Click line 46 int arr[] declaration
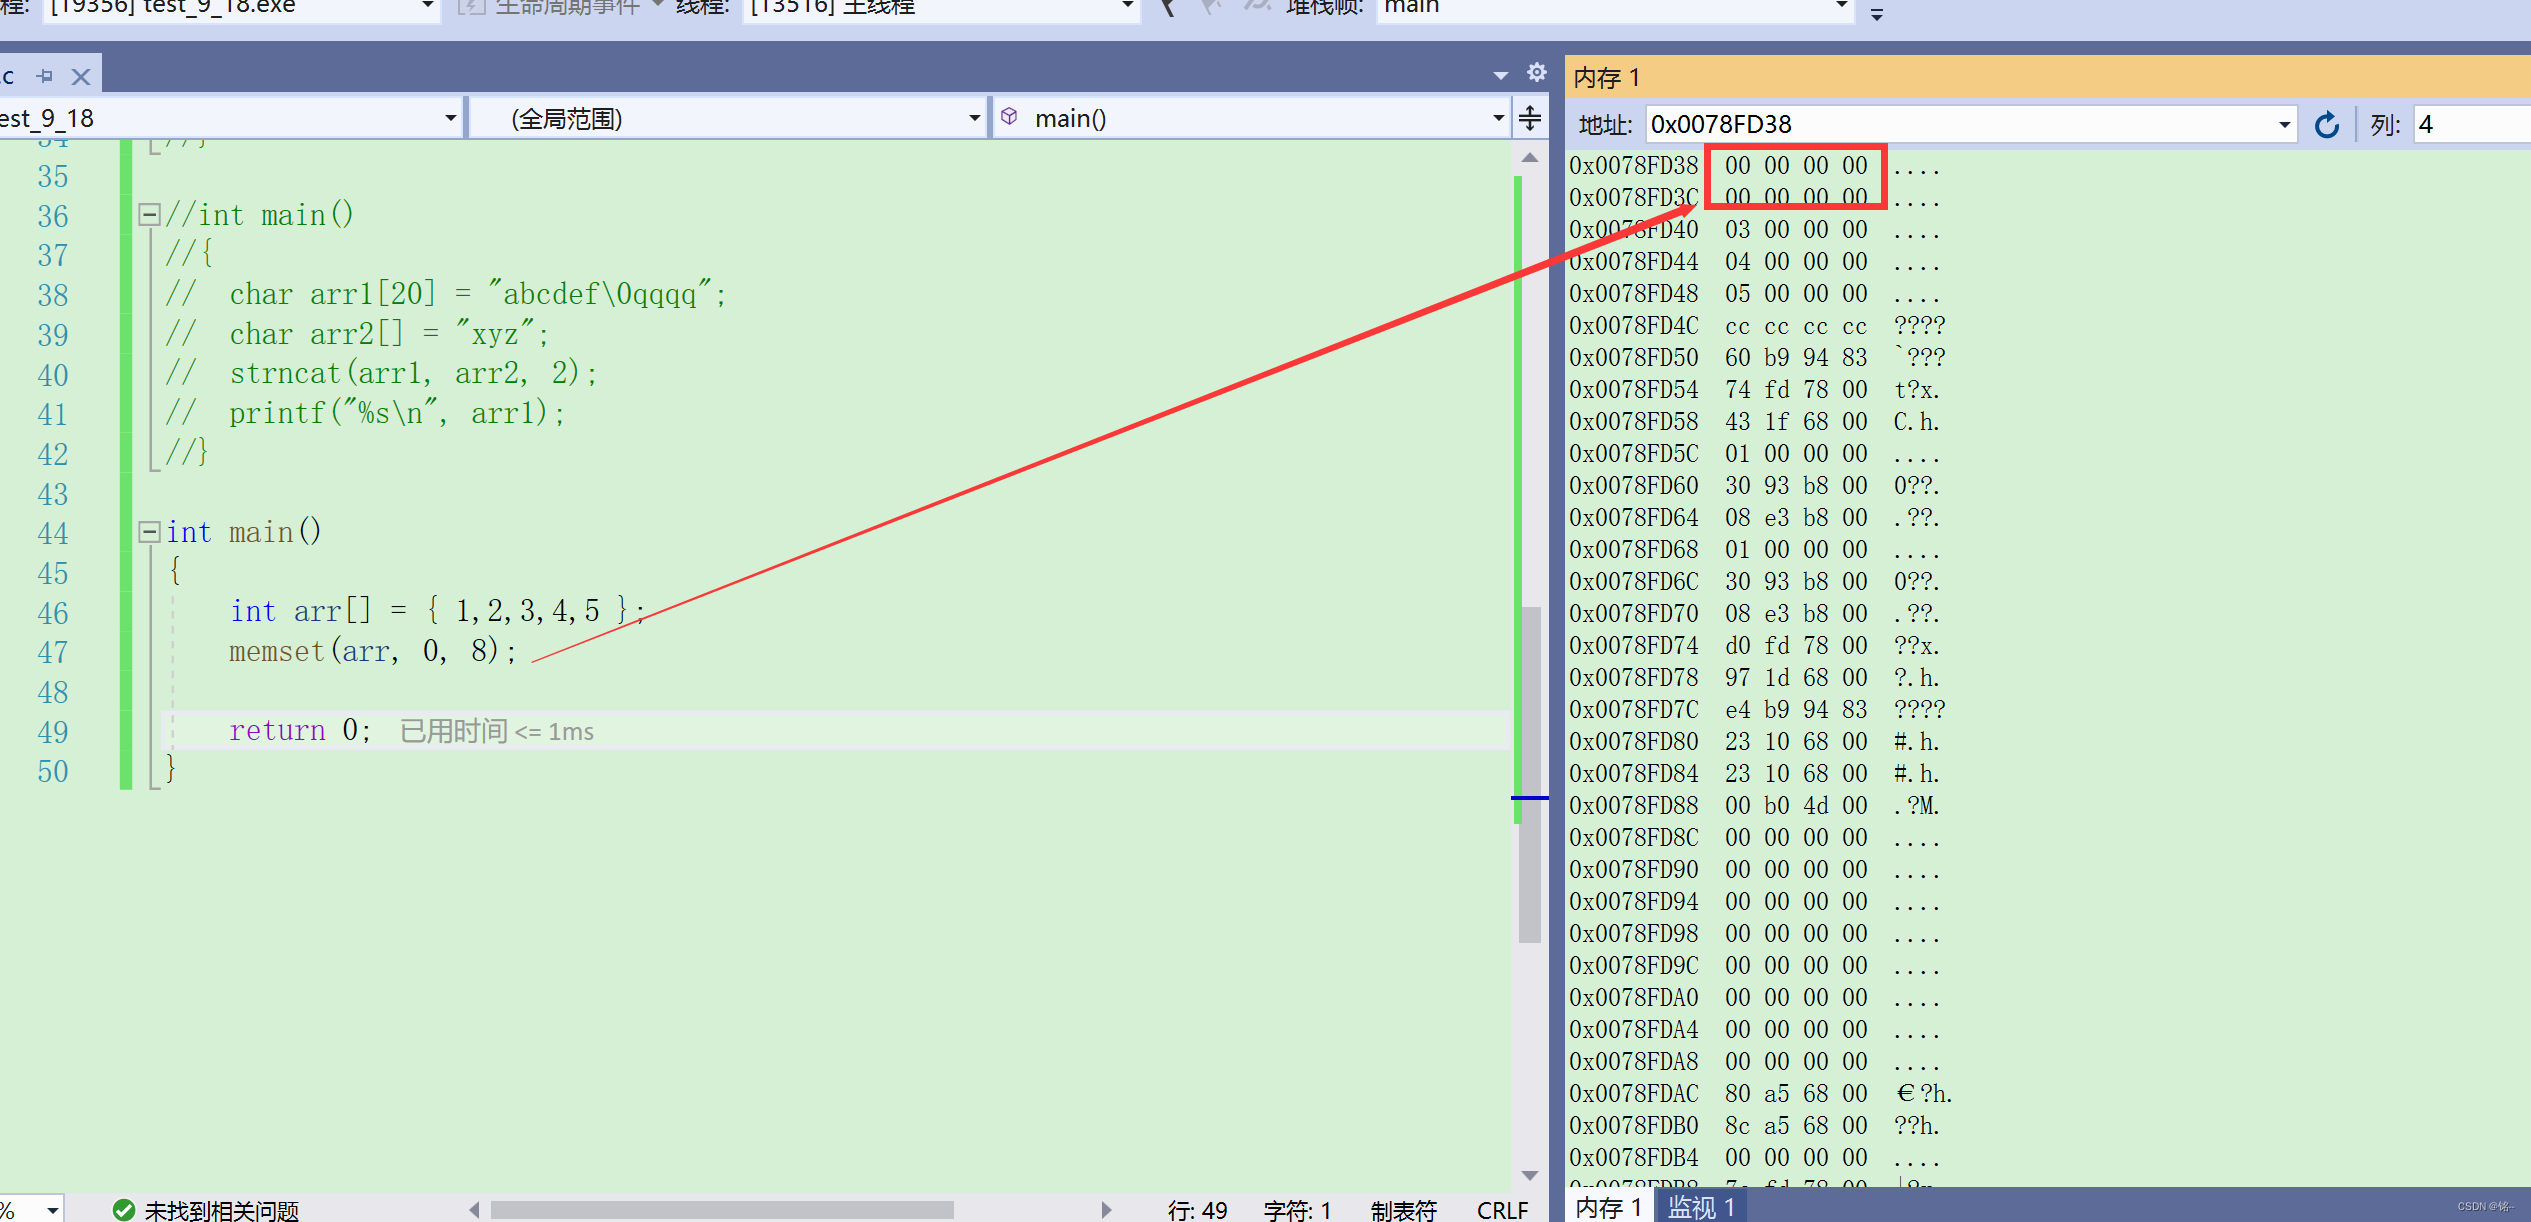The image size is (2531, 1222). point(438,611)
